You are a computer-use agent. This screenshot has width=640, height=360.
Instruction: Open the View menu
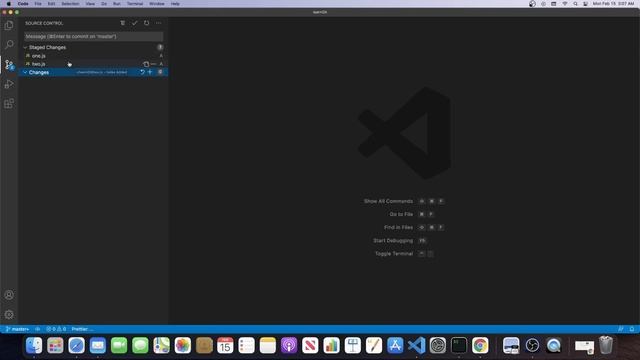click(90, 4)
